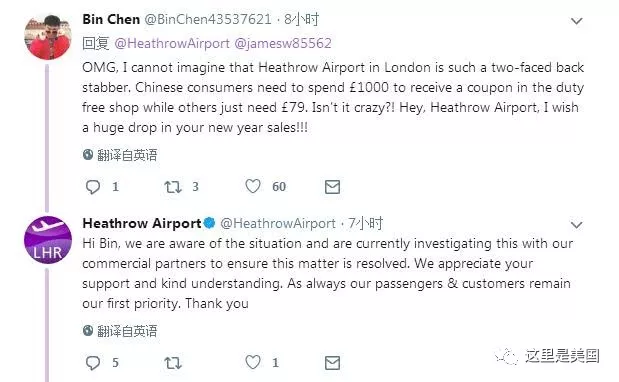The height and width of the screenshot is (382, 619).
Task: View Heathrow LHR purple avatar
Action: pyautogui.click(x=48, y=240)
